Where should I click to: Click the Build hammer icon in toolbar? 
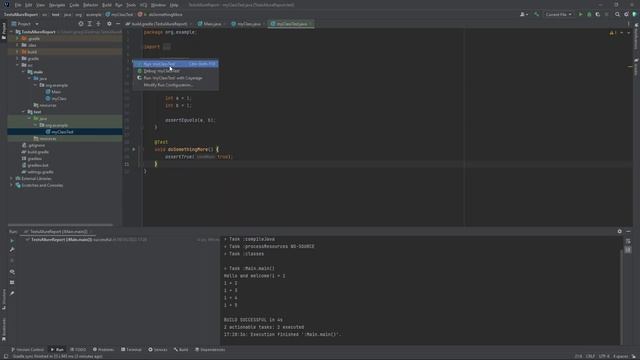(x=536, y=14)
